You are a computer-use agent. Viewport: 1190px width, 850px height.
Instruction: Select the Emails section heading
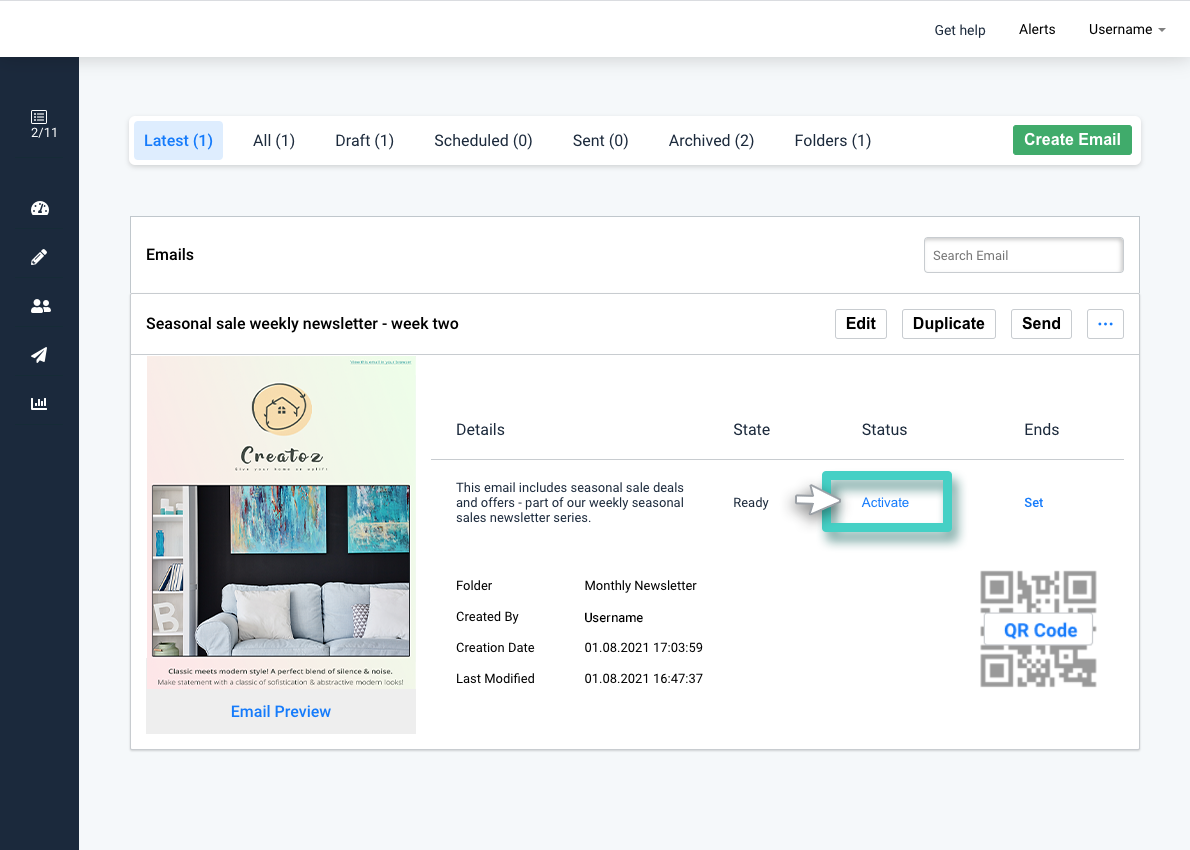point(170,255)
